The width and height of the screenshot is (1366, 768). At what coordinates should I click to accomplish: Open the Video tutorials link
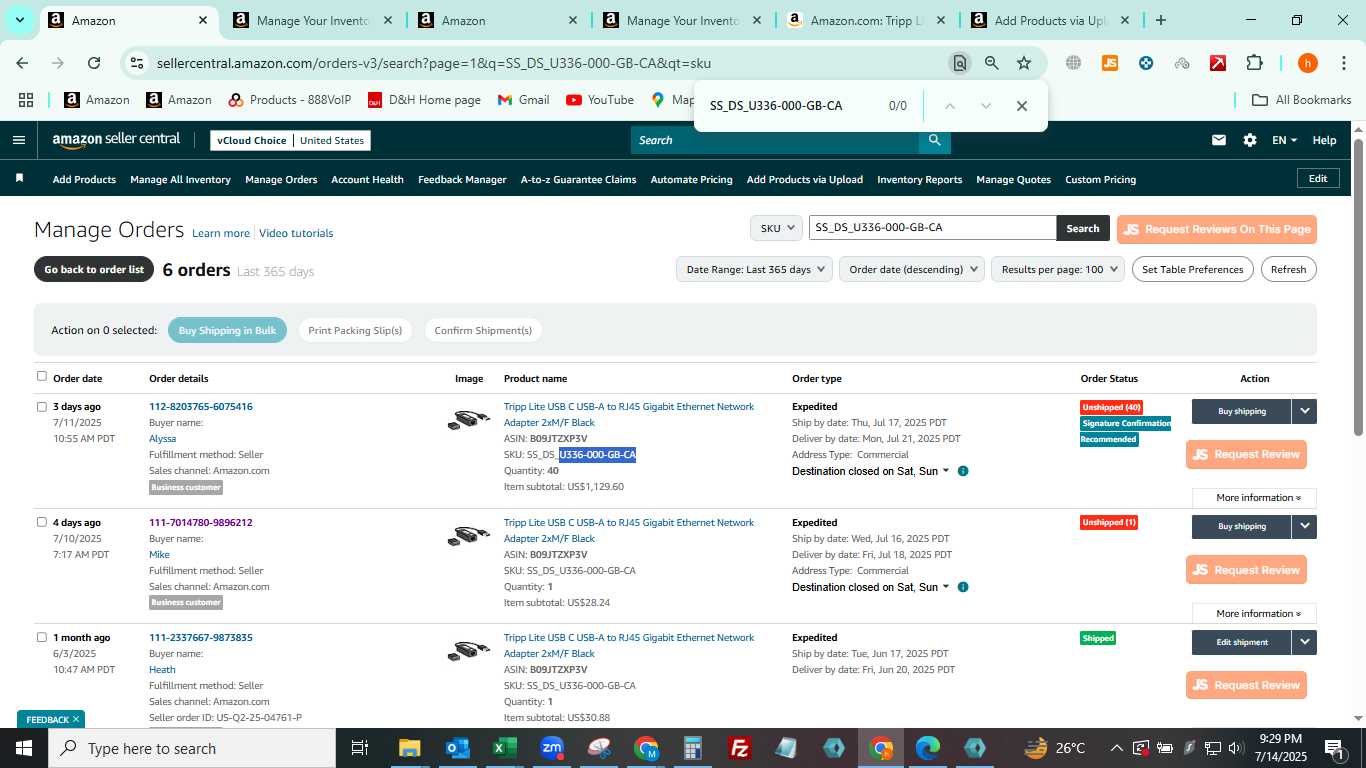296,233
